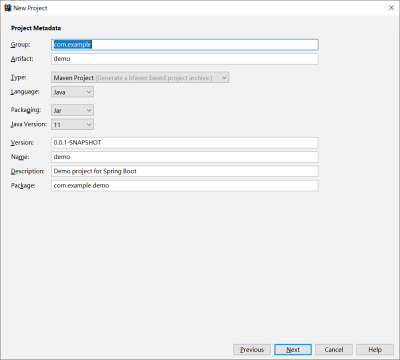Click the chevron on the Packaging box
Viewport: 400px width, 360px height.
[89, 110]
